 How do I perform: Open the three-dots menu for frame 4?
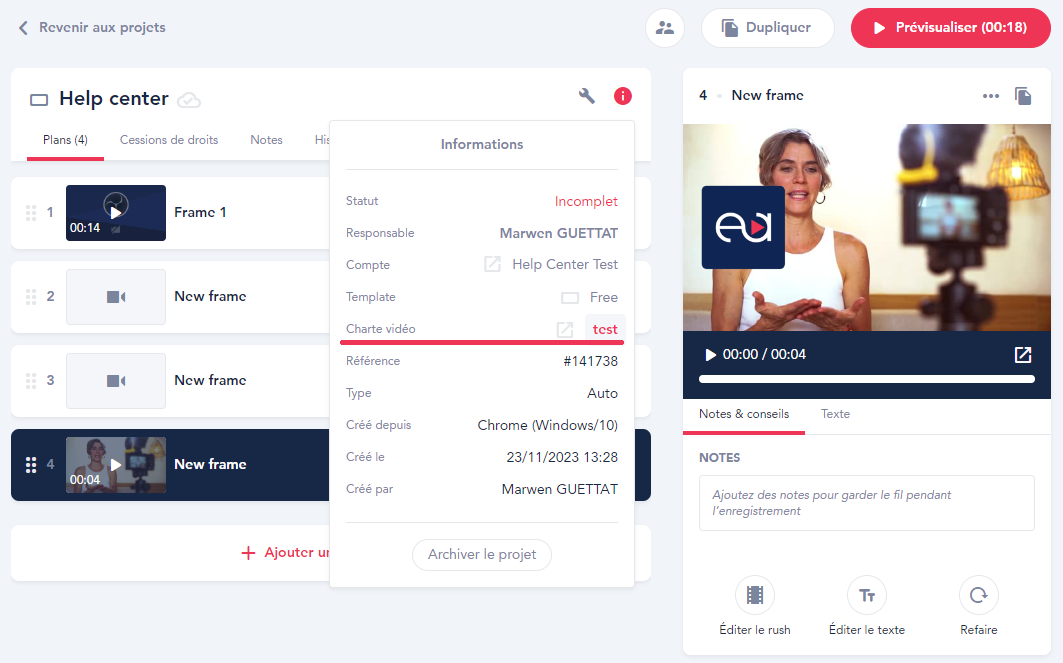(x=991, y=96)
